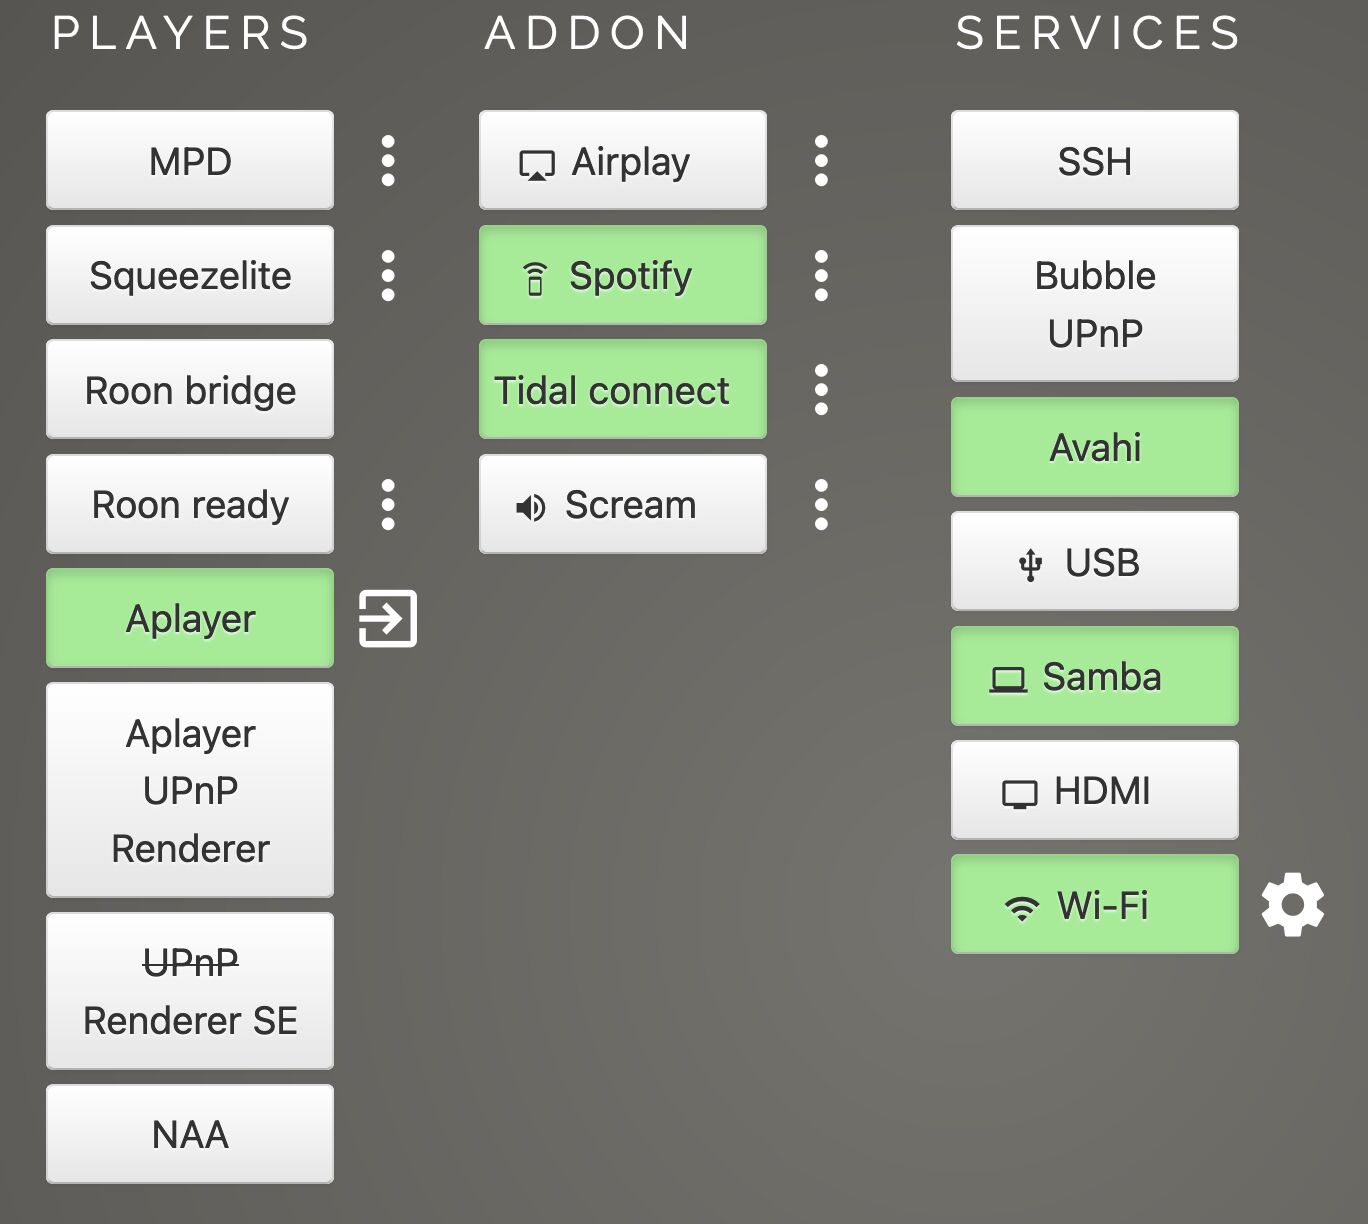Screen dimensions: 1368x1224
Task: Disable the Spotify addon
Action: [622, 275]
